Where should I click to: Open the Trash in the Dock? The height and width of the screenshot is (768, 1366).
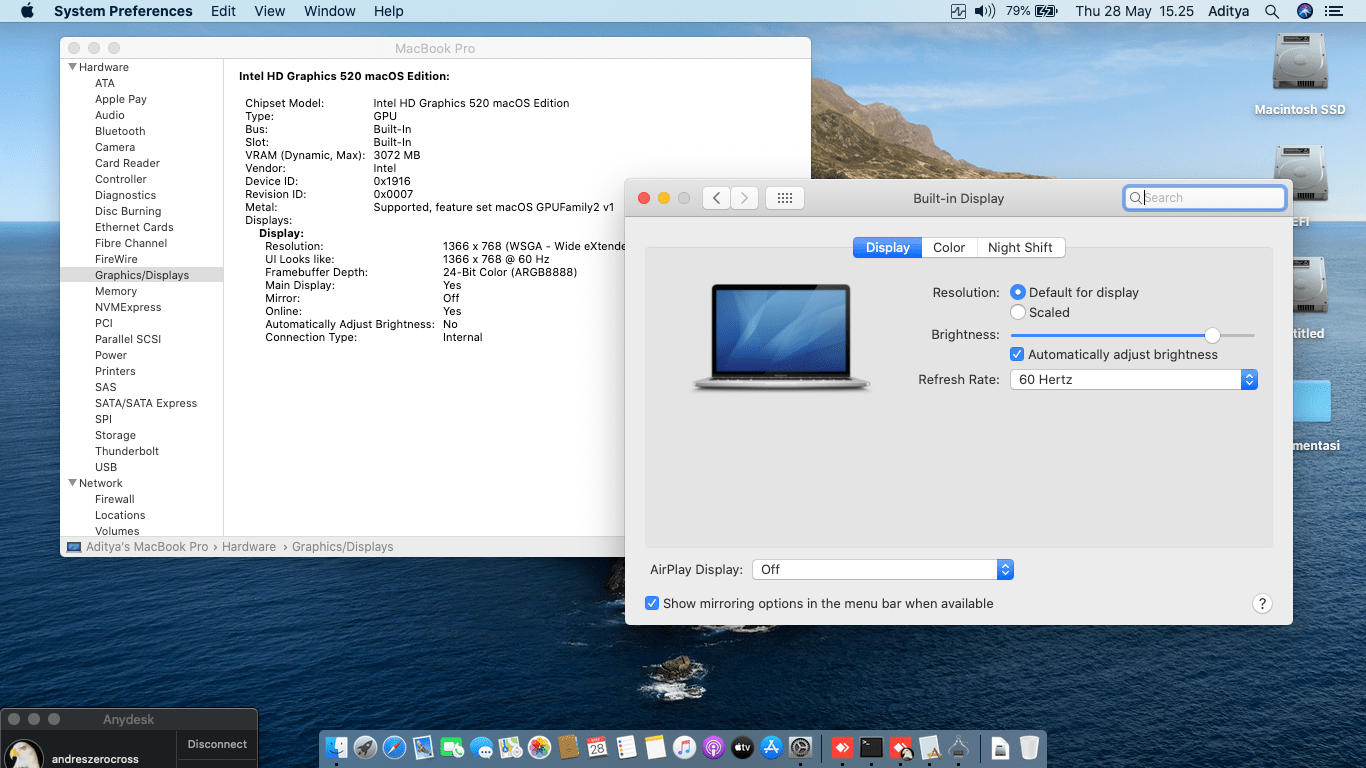click(1029, 747)
